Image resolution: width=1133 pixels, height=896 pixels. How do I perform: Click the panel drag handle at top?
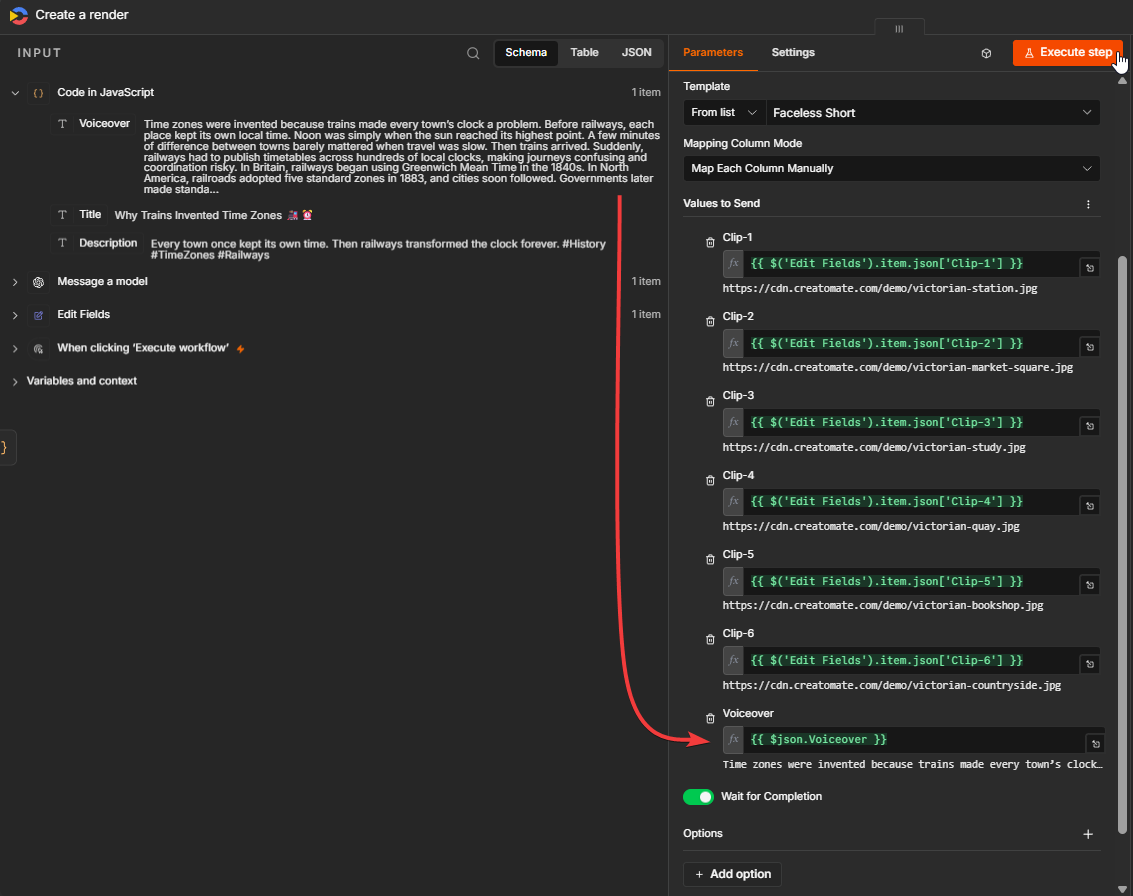[x=899, y=28]
